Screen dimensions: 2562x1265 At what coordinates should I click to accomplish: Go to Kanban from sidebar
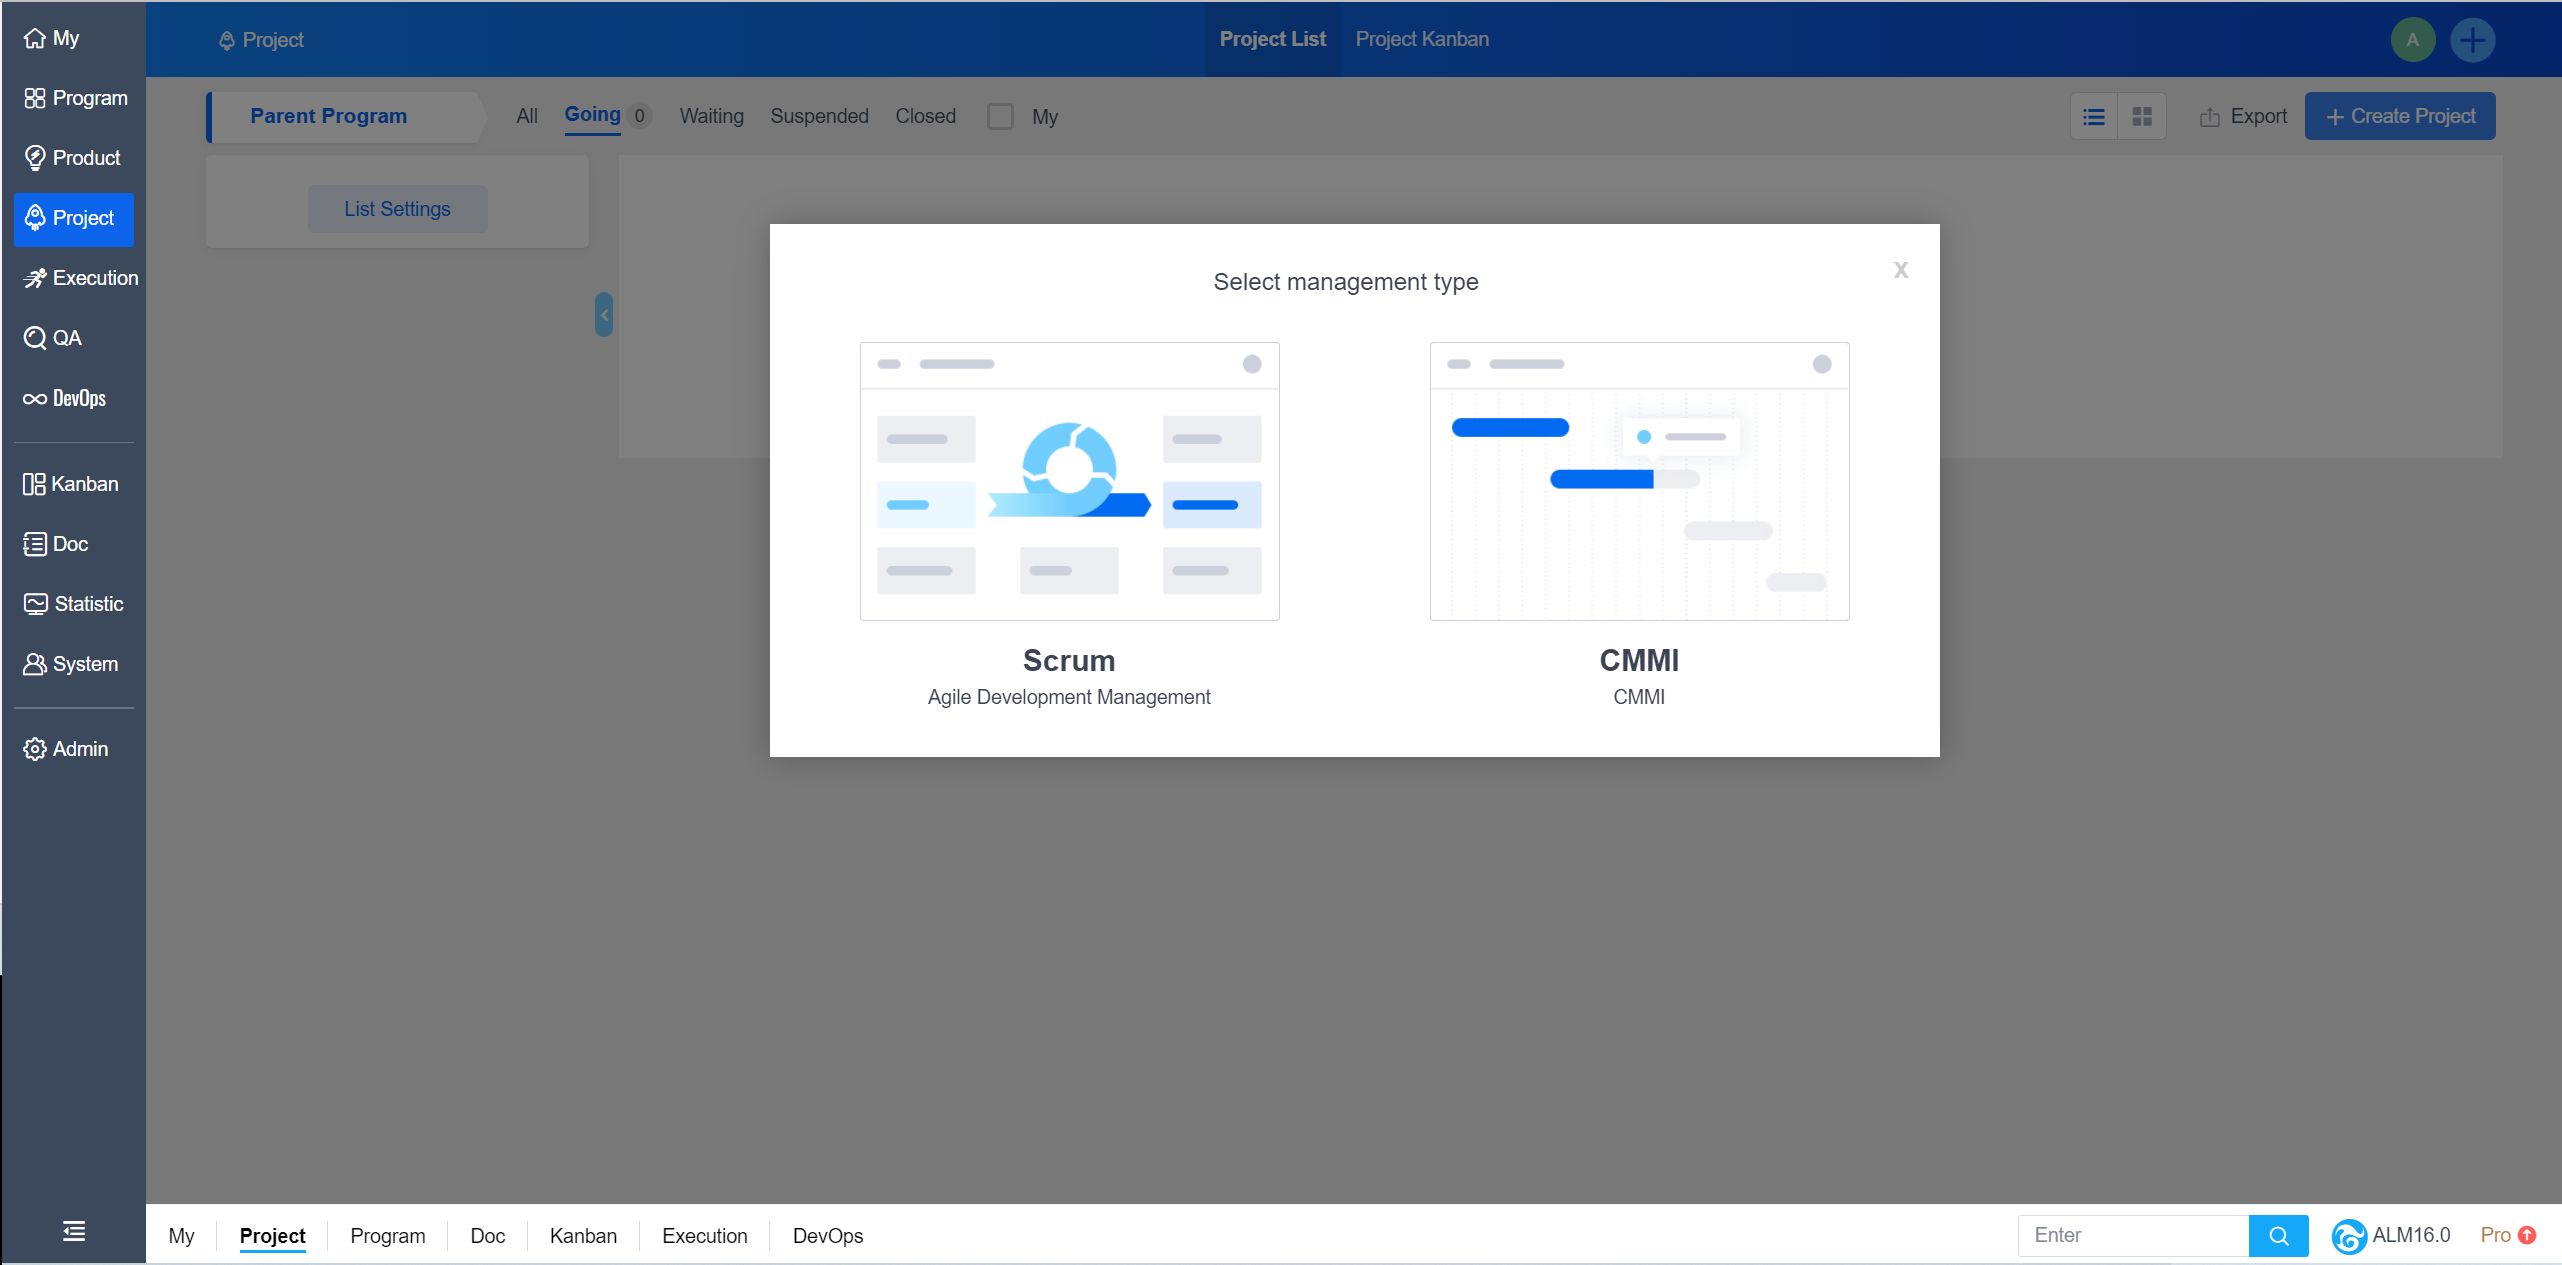pos(71,484)
